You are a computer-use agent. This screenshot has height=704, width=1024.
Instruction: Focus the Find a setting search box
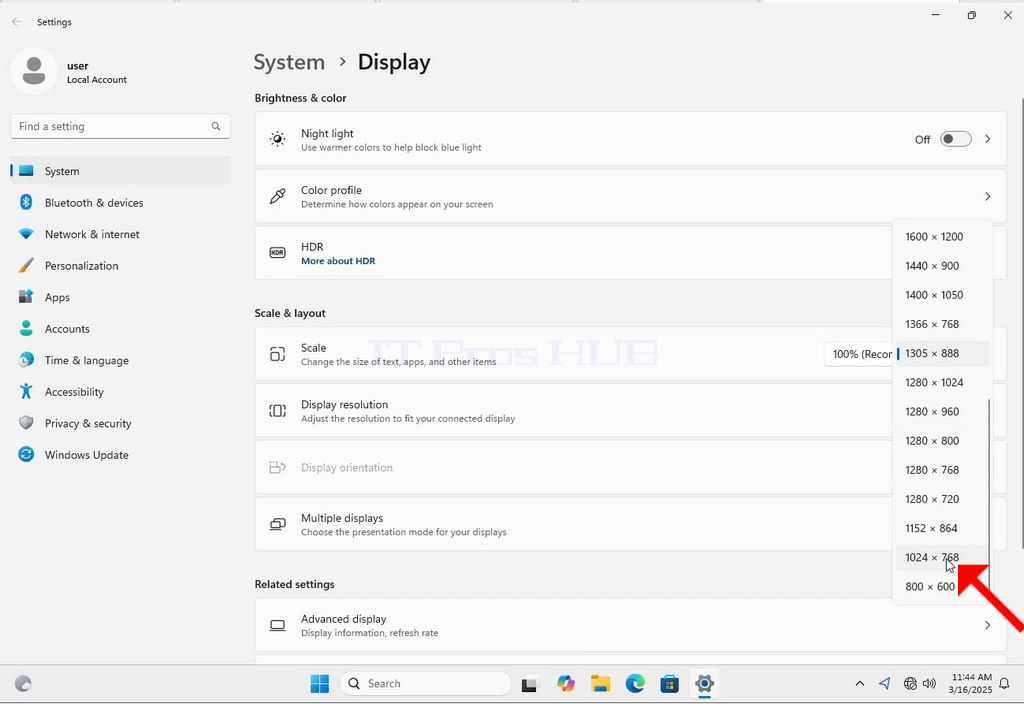click(120, 126)
